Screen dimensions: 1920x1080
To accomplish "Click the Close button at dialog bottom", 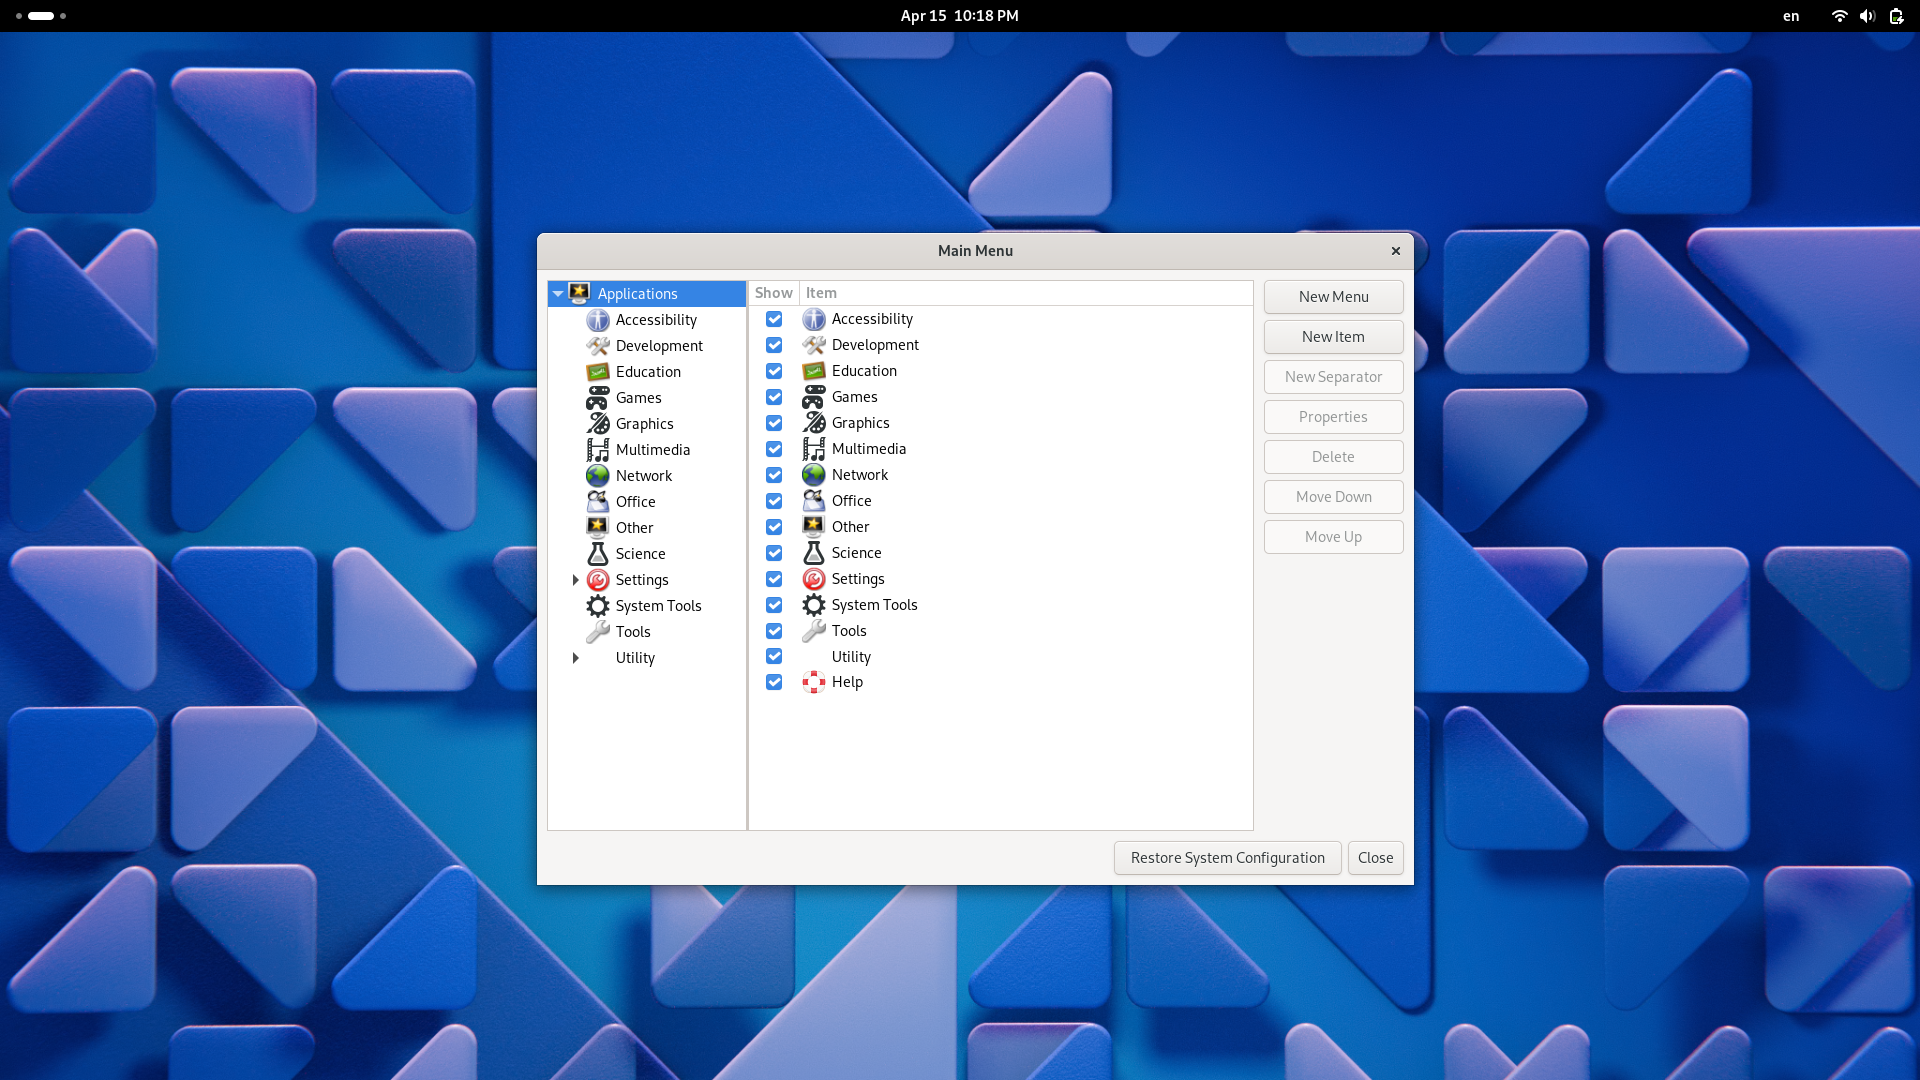I will [1375, 858].
